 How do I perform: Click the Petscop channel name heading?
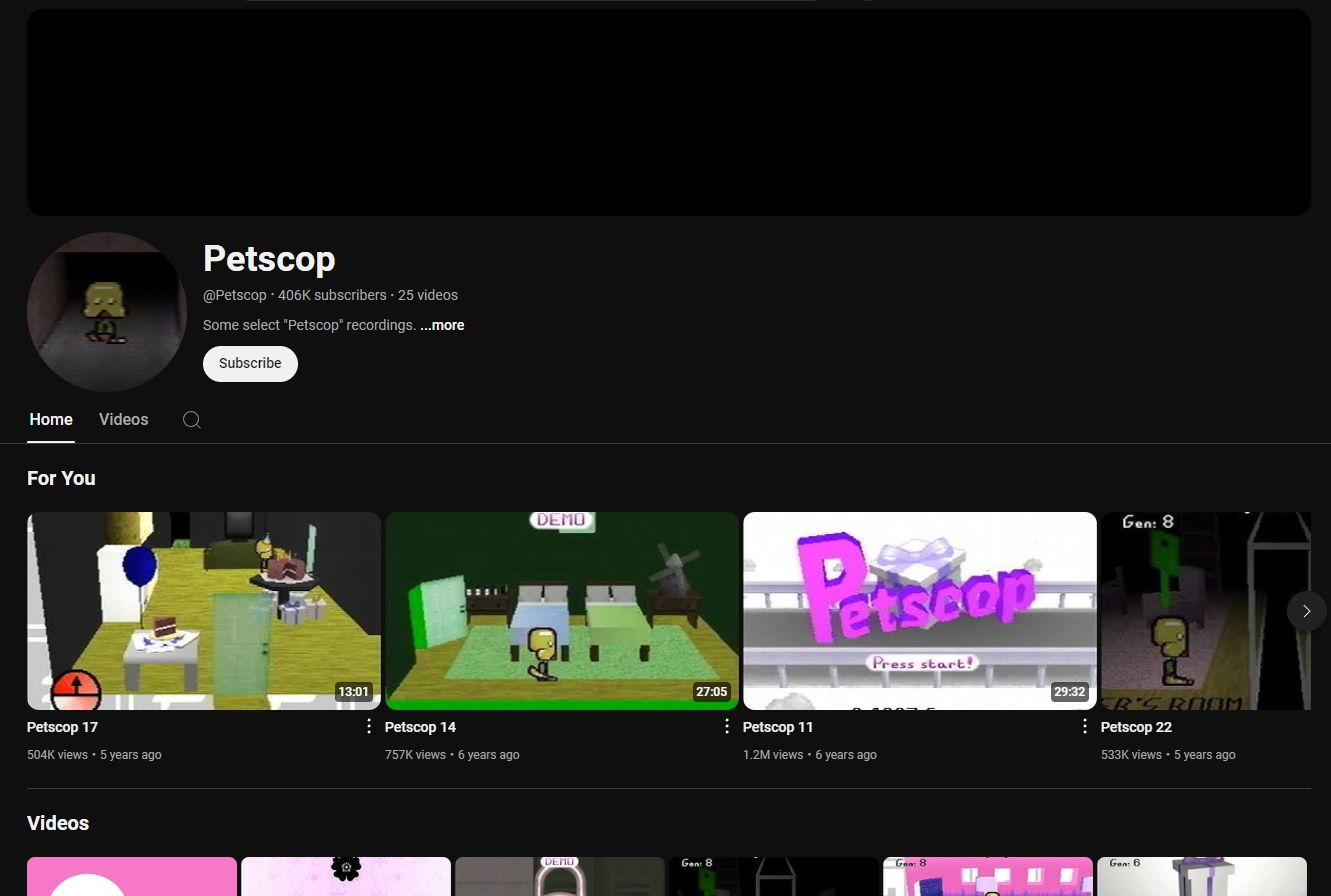pos(269,259)
